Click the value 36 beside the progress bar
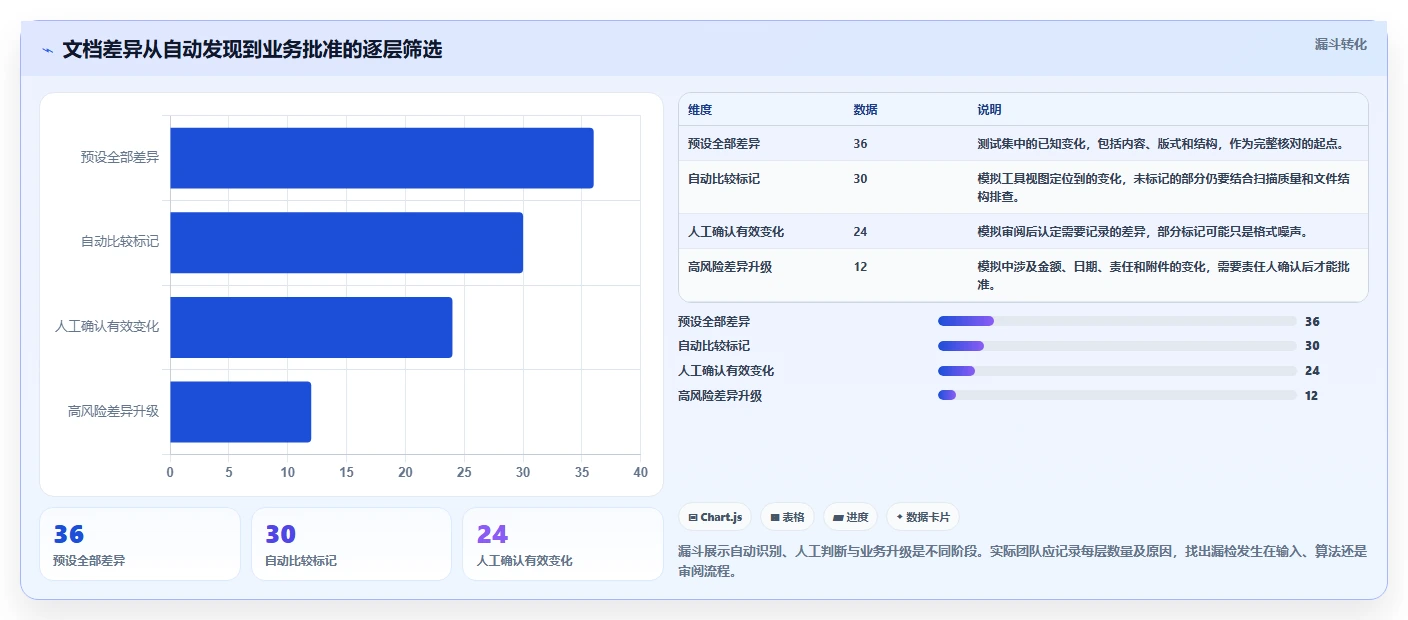Screen dimensions: 1408x620 click(x=1312, y=321)
